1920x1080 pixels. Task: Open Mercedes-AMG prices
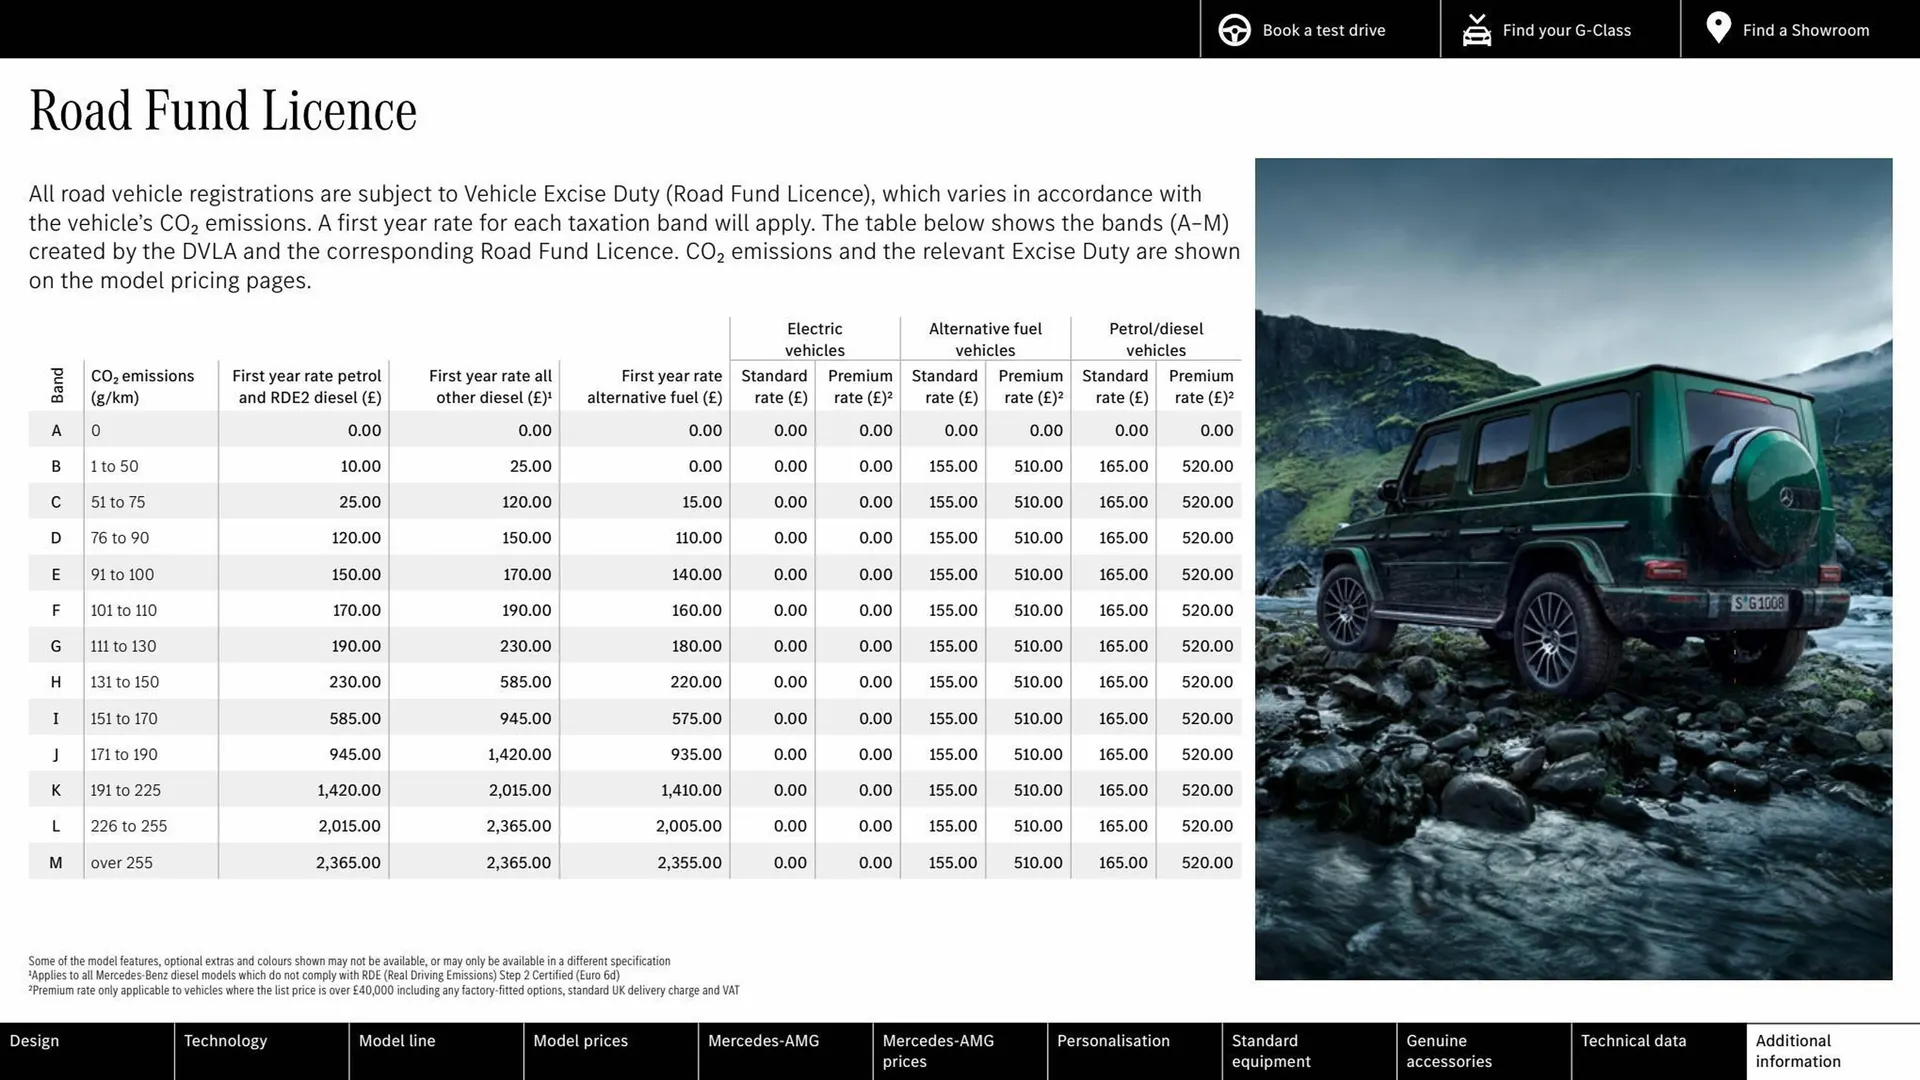click(938, 1051)
